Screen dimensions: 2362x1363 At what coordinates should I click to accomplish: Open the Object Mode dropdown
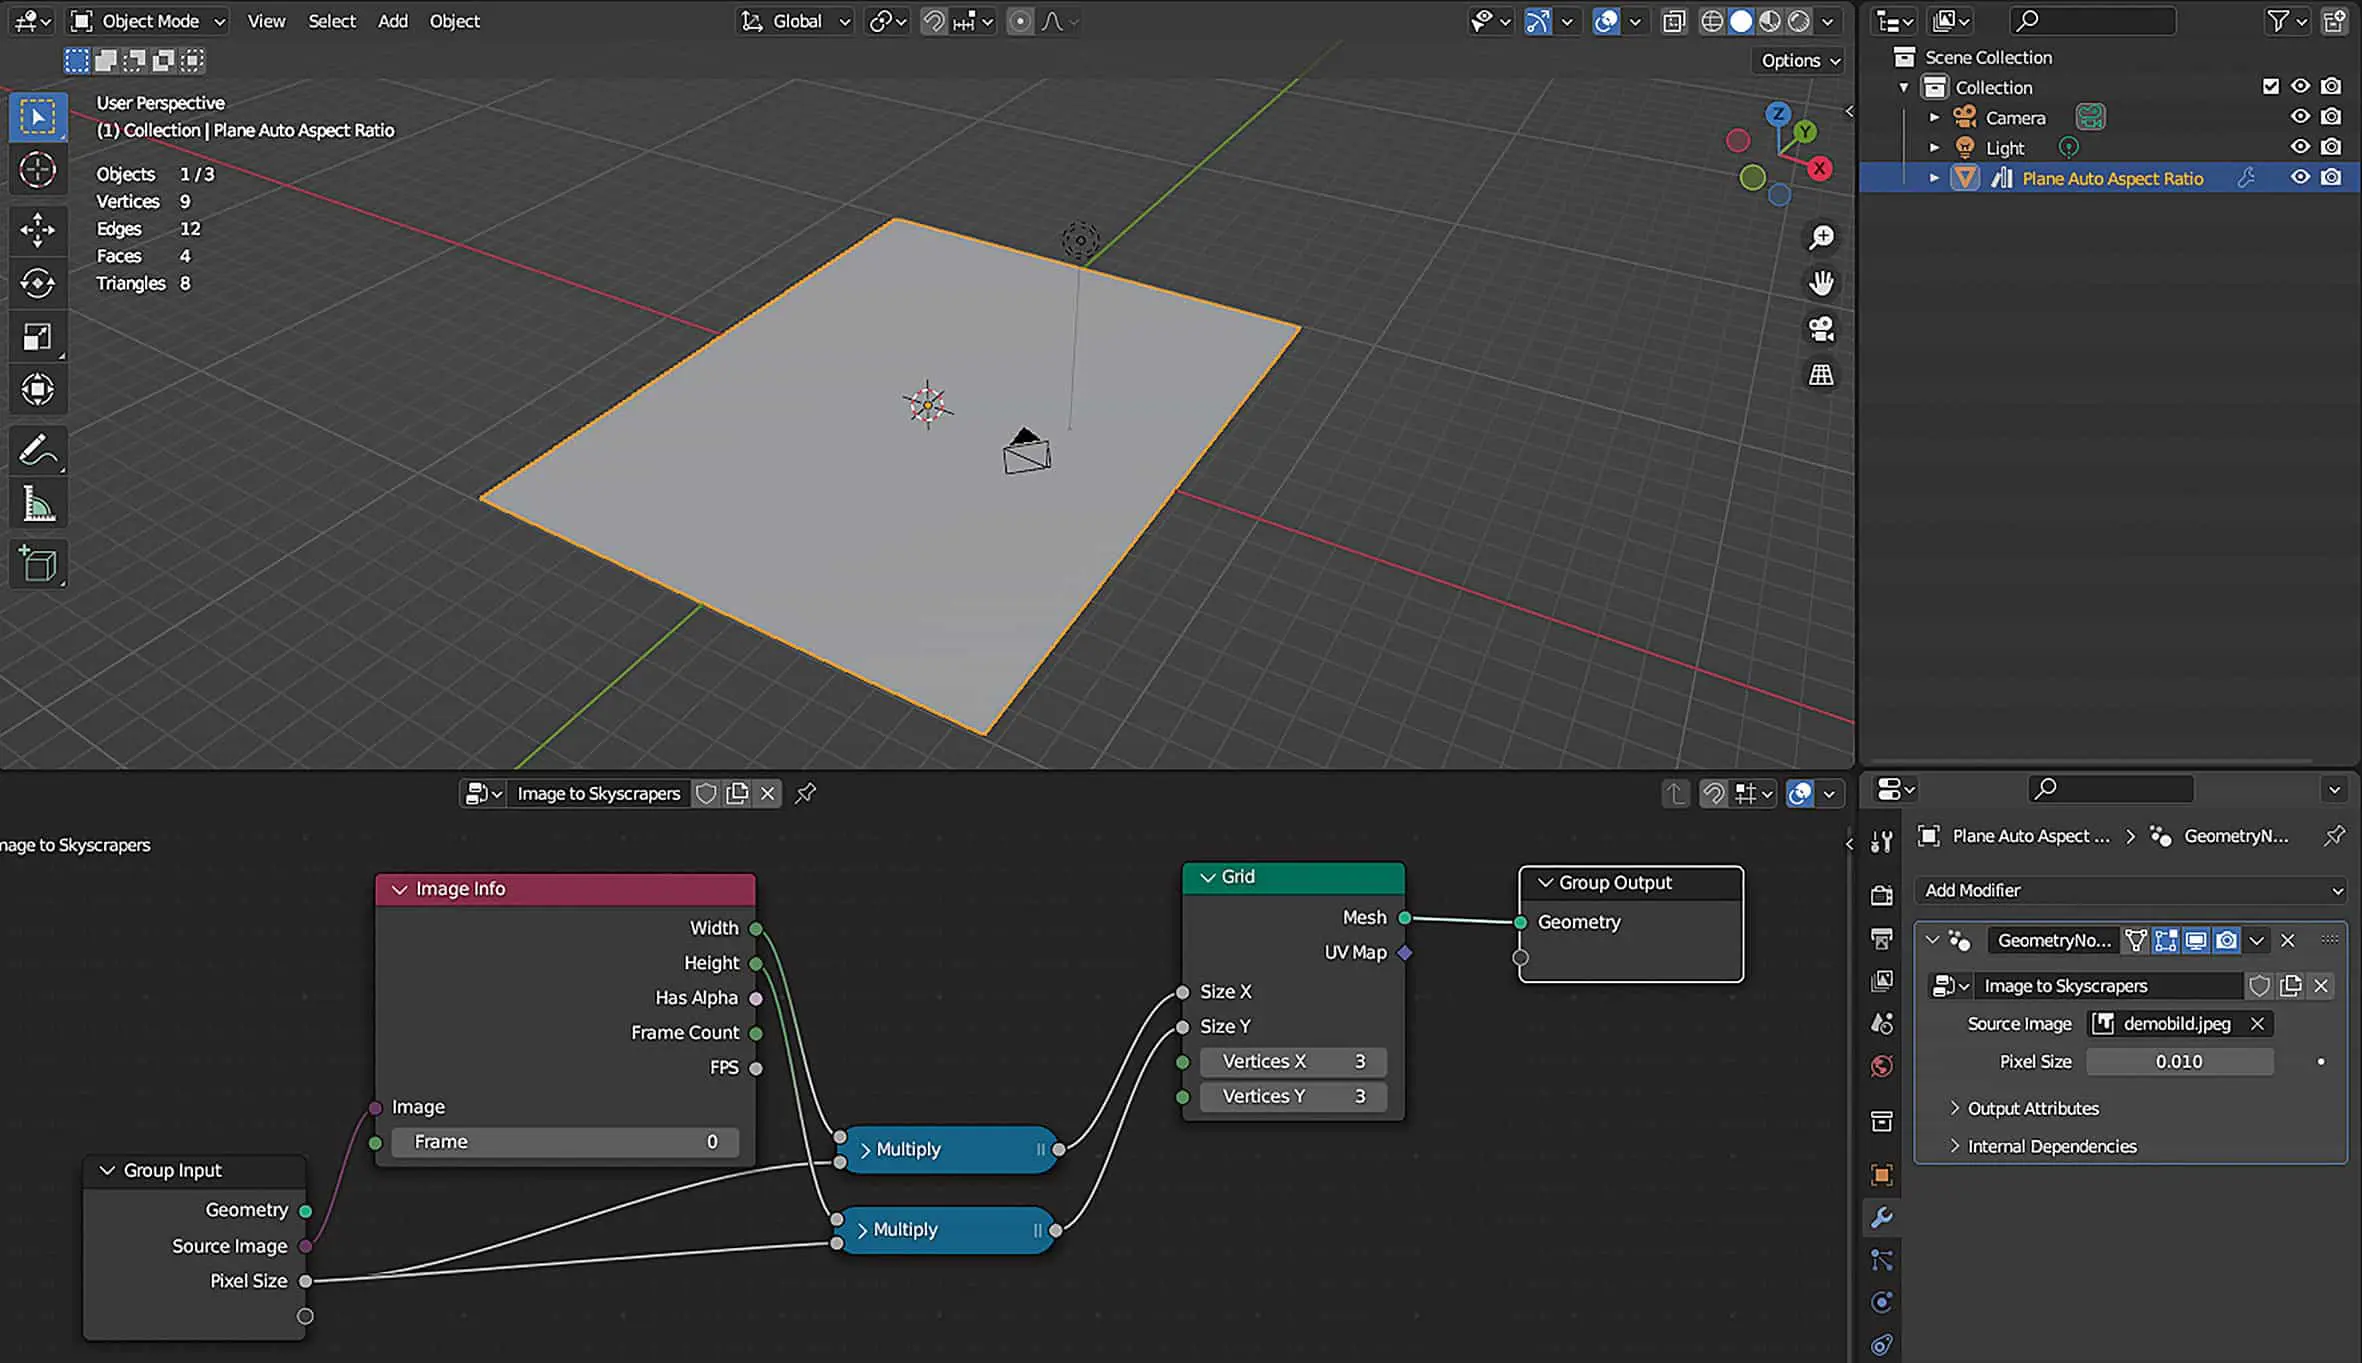pyautogui.click(x=148, y=21)
